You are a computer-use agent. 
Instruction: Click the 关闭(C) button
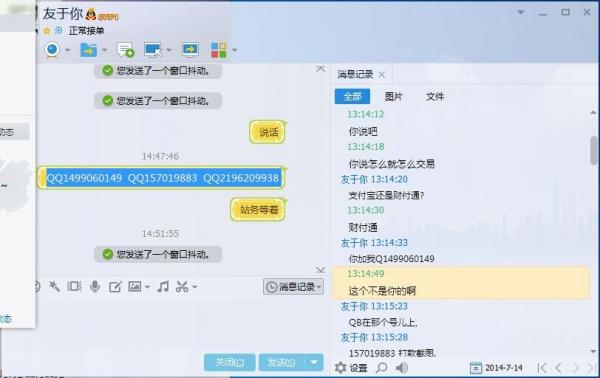coord(230,362)
